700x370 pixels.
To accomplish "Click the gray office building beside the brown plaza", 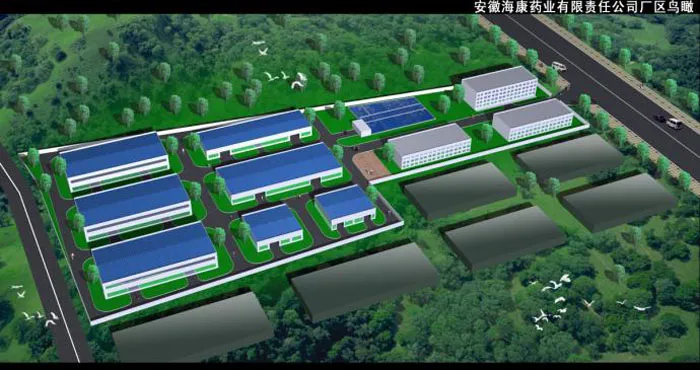I will coord(429,146).
